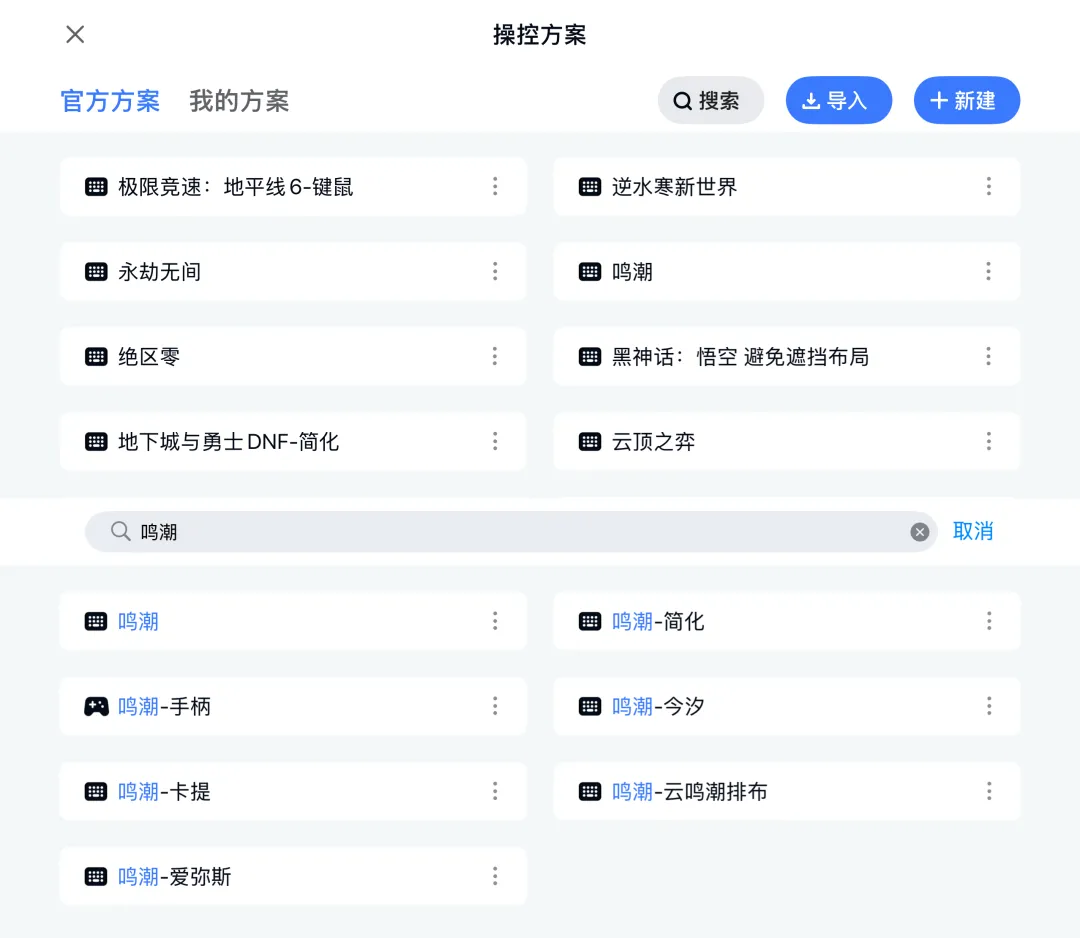Click the 搜索 button
This screenshot has height=938, width=1080.
click(710, 101)
